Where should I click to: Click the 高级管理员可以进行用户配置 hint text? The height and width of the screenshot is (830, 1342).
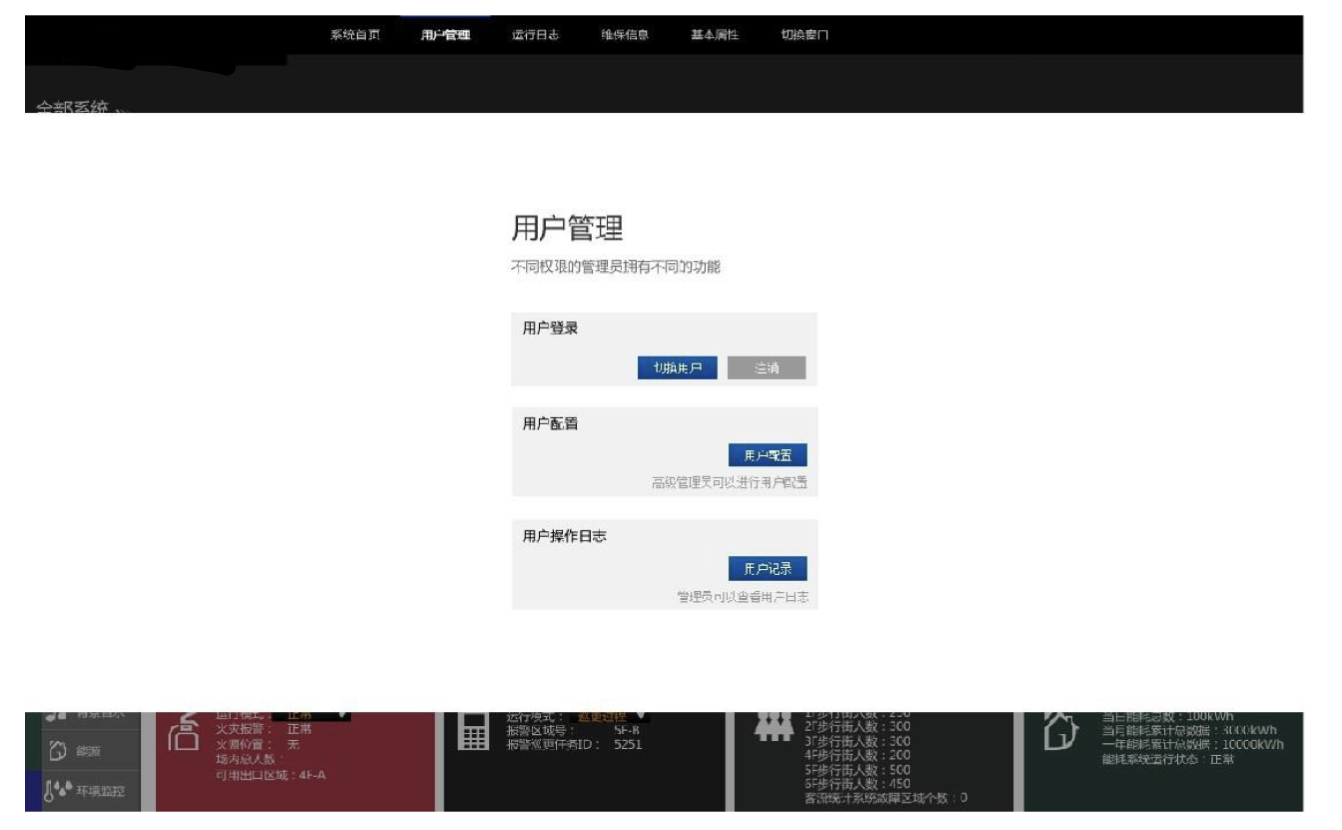[729, 483]
